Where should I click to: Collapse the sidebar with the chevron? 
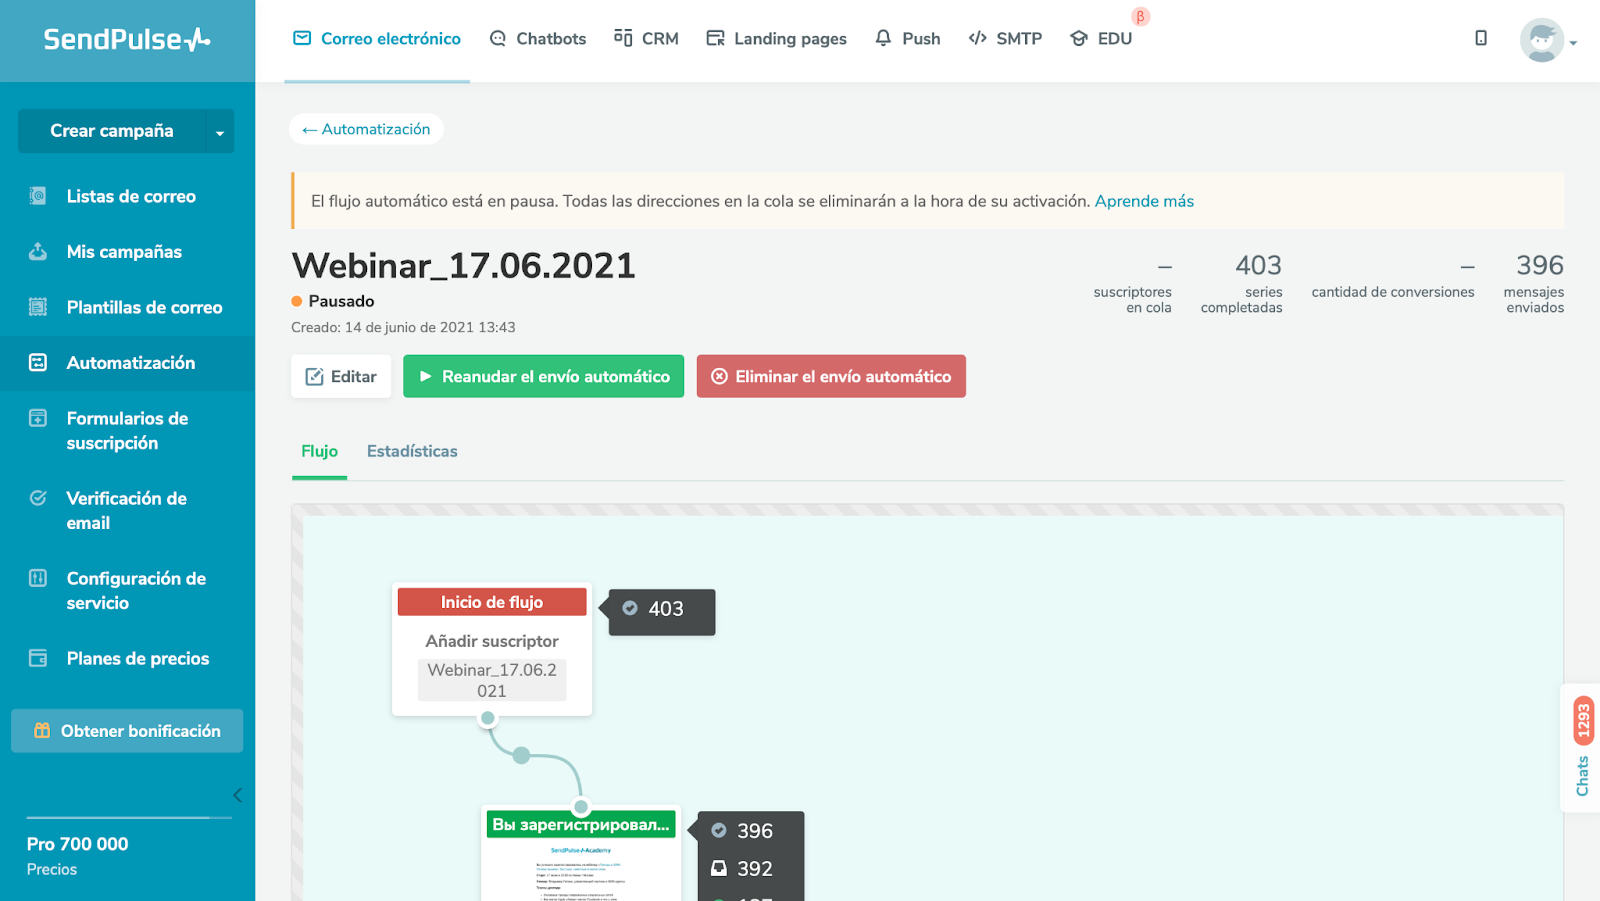(237, 796)
